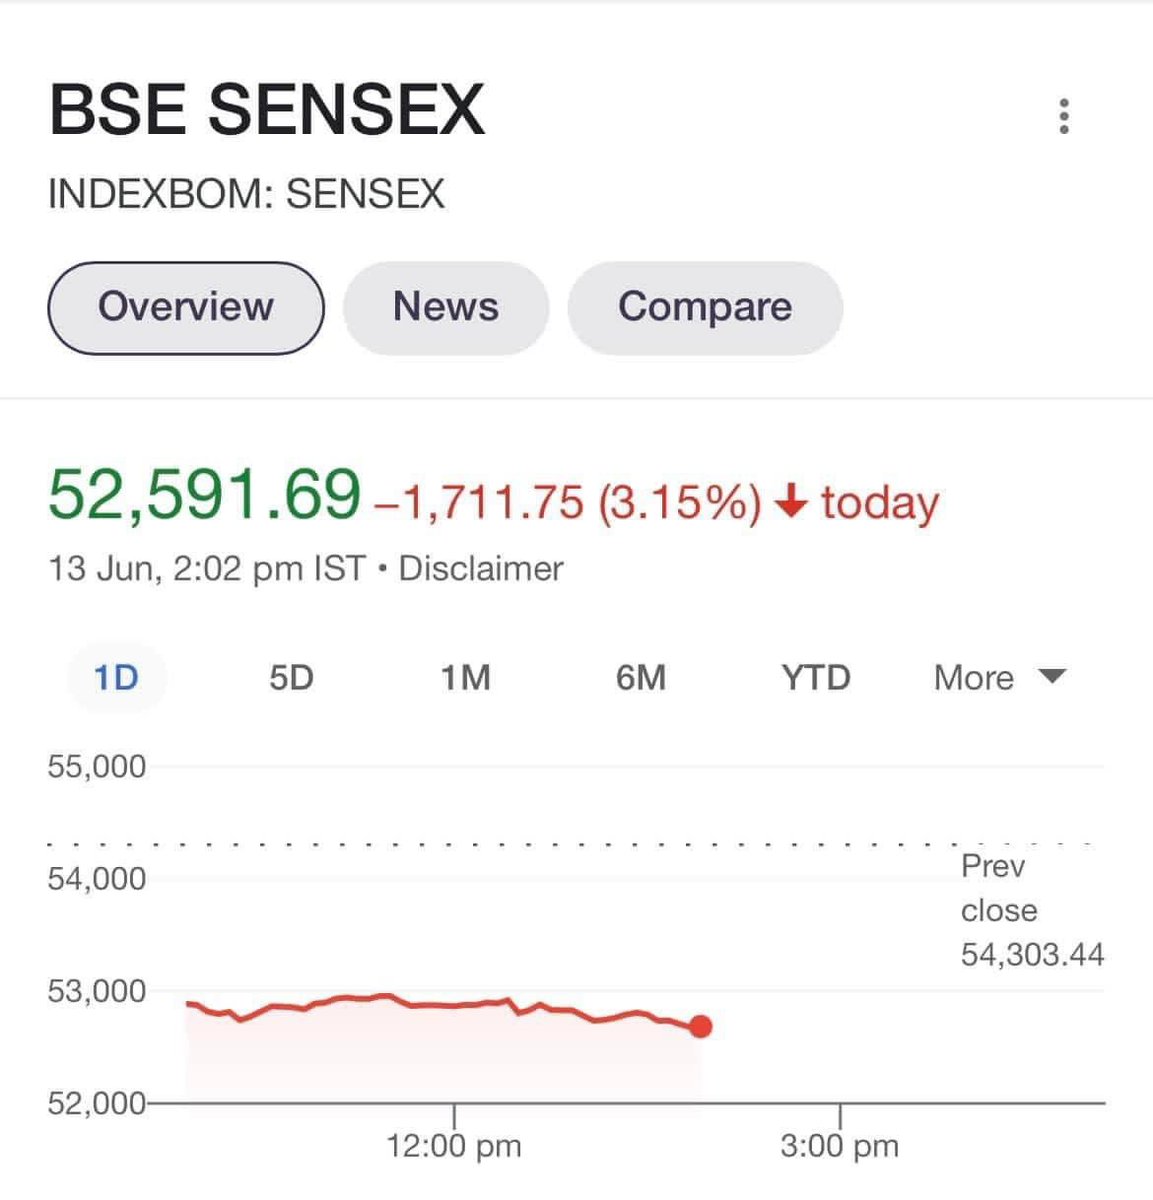Switch to the News tab
The height and width of the screenshot is (1200, 1153).
click(x=446, y=307)
